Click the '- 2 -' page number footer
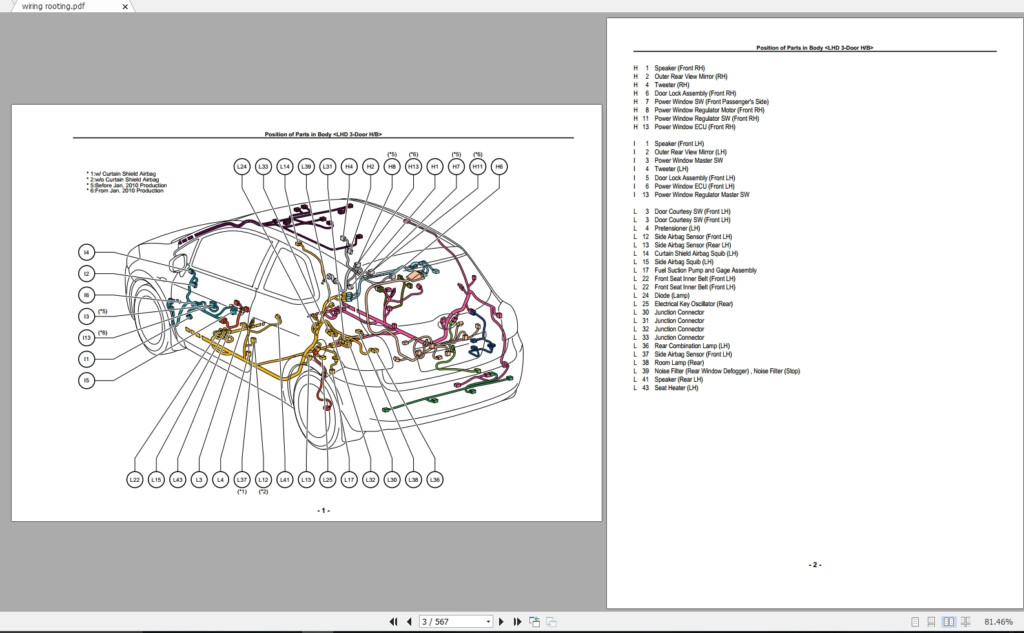Image resolution: width=1024 pixels, height=633 pixels. point(815,565)
